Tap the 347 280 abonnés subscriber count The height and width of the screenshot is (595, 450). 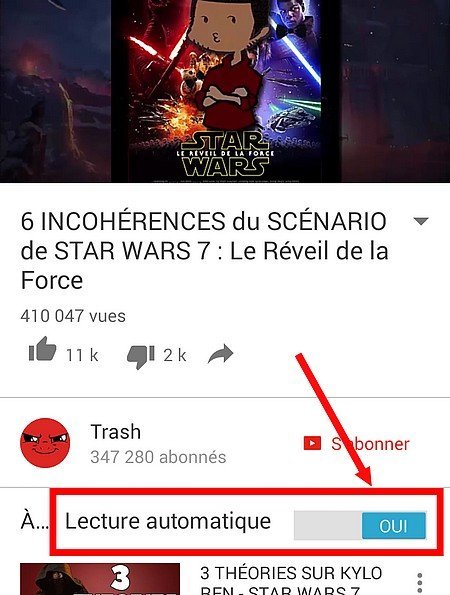pos(158,457)
